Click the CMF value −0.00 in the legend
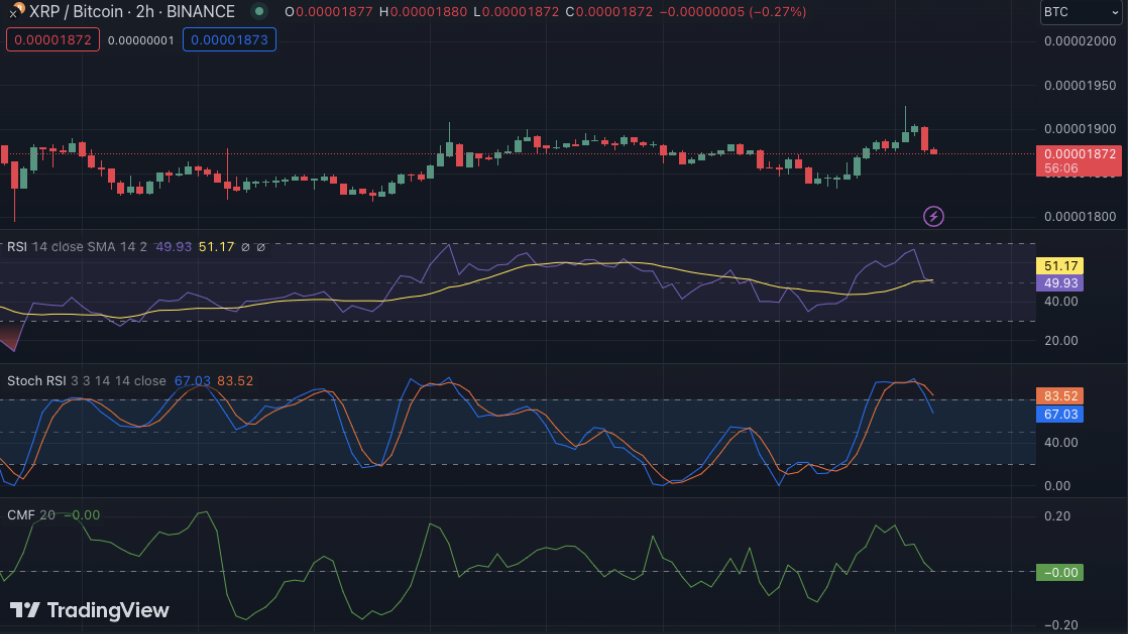 pos(83,515)
